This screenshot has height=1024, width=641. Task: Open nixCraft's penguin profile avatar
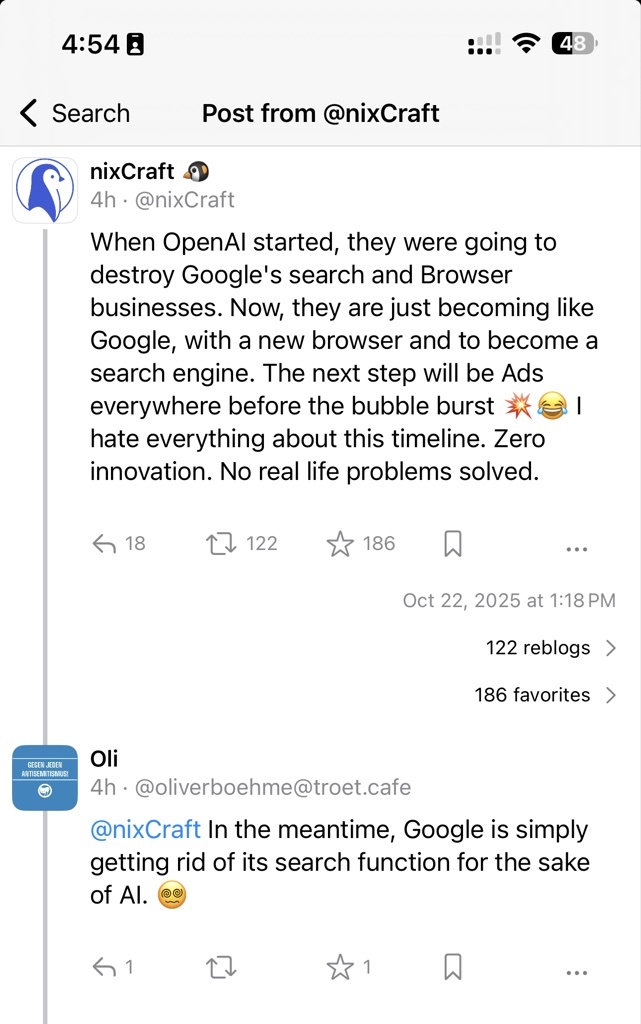point(45,190)
